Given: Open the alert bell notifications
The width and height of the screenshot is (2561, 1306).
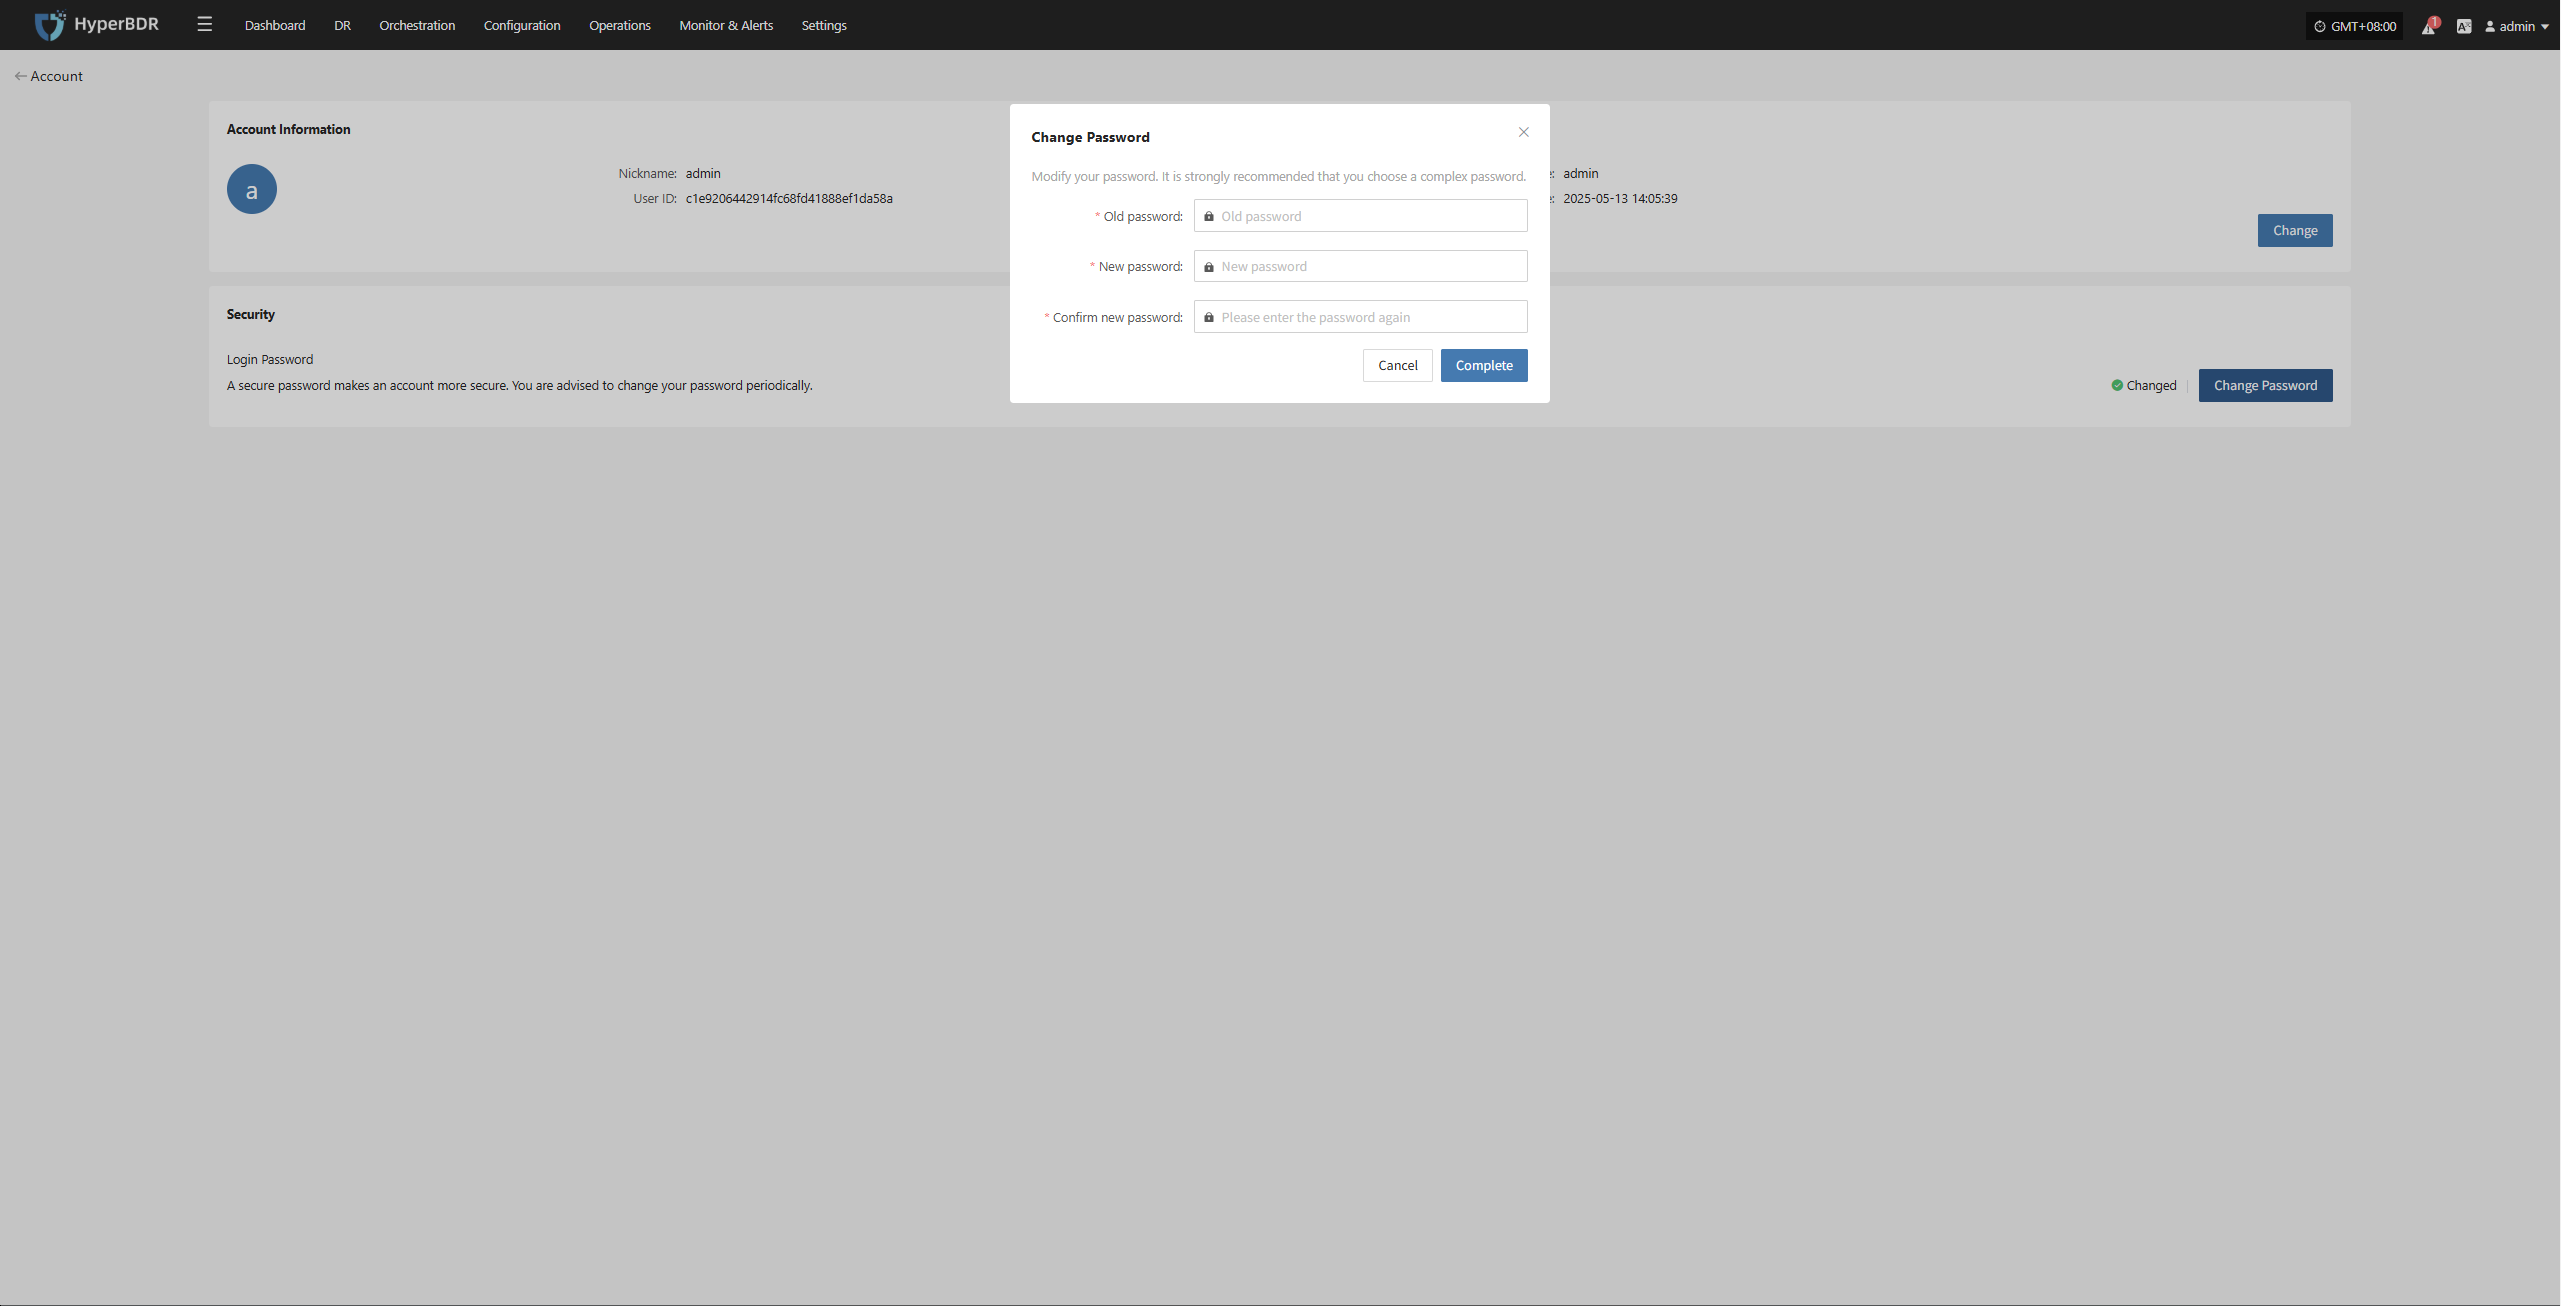Looking at the screenshot, I should [2429, 26].
